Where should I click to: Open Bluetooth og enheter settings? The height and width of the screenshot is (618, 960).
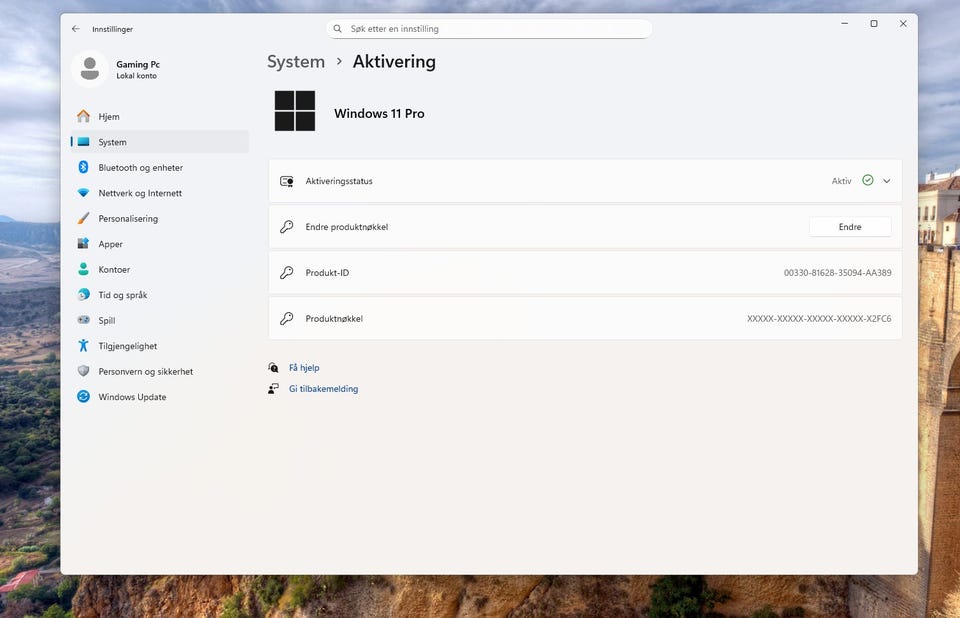[140, 168]
